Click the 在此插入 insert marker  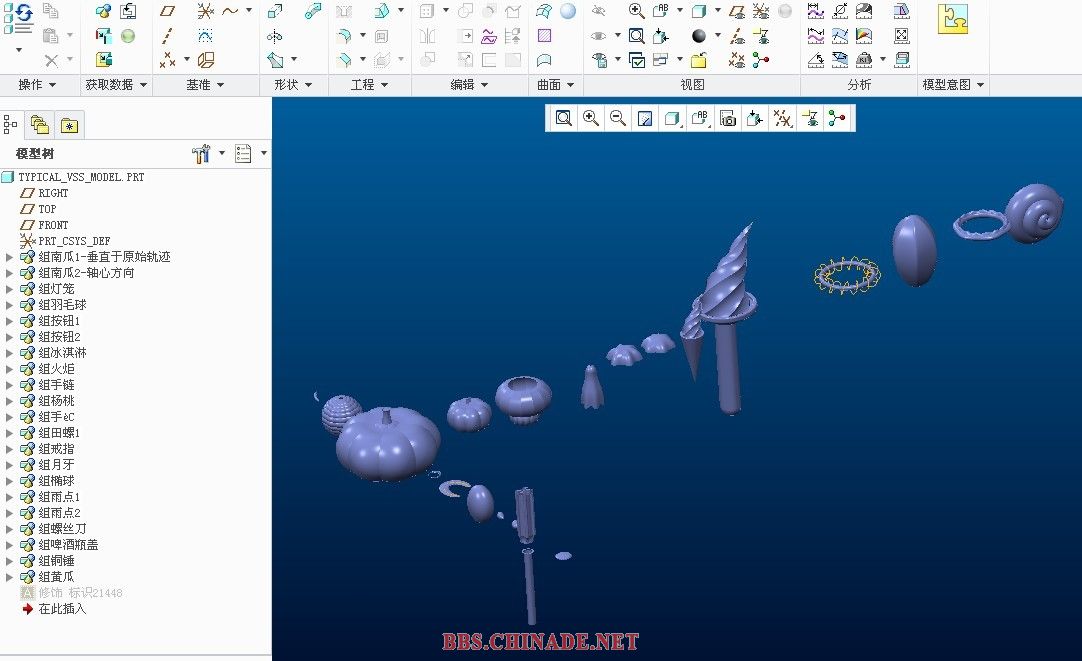[x=62, y=609]
